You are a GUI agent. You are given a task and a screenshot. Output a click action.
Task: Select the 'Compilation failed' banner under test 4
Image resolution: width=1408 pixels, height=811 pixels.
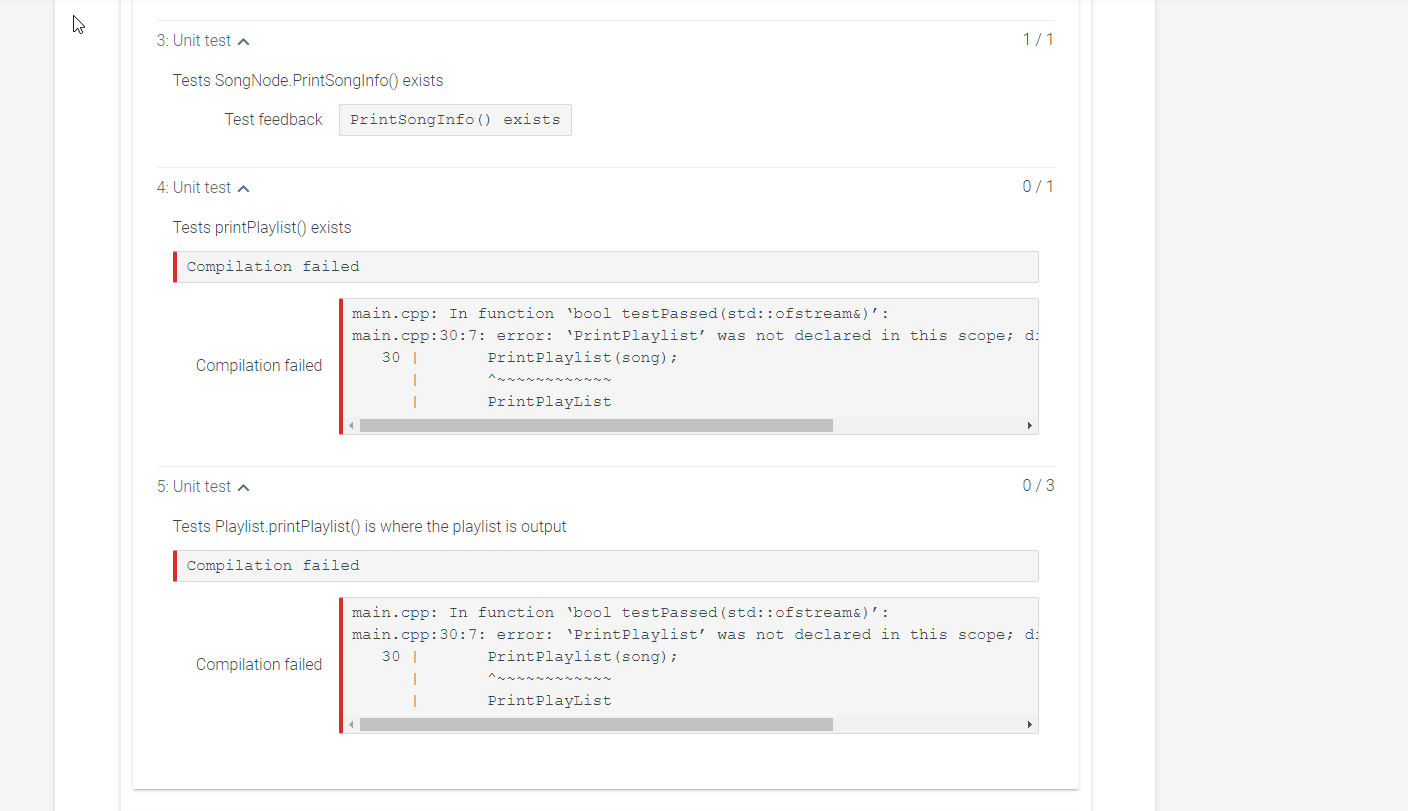coord(606,266)
